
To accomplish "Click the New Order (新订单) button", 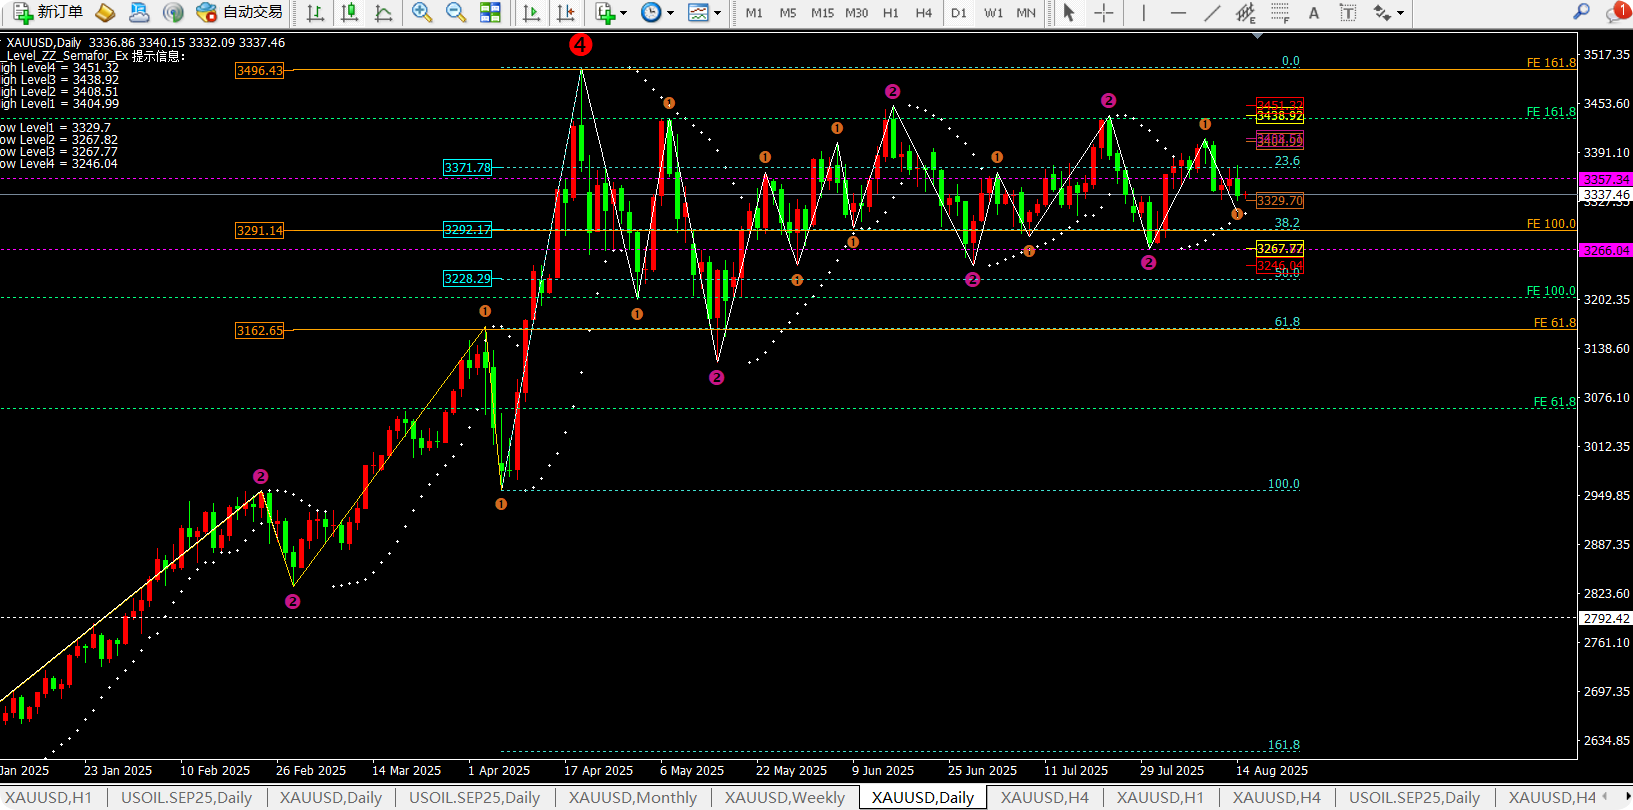I will [x=48, y=12].
